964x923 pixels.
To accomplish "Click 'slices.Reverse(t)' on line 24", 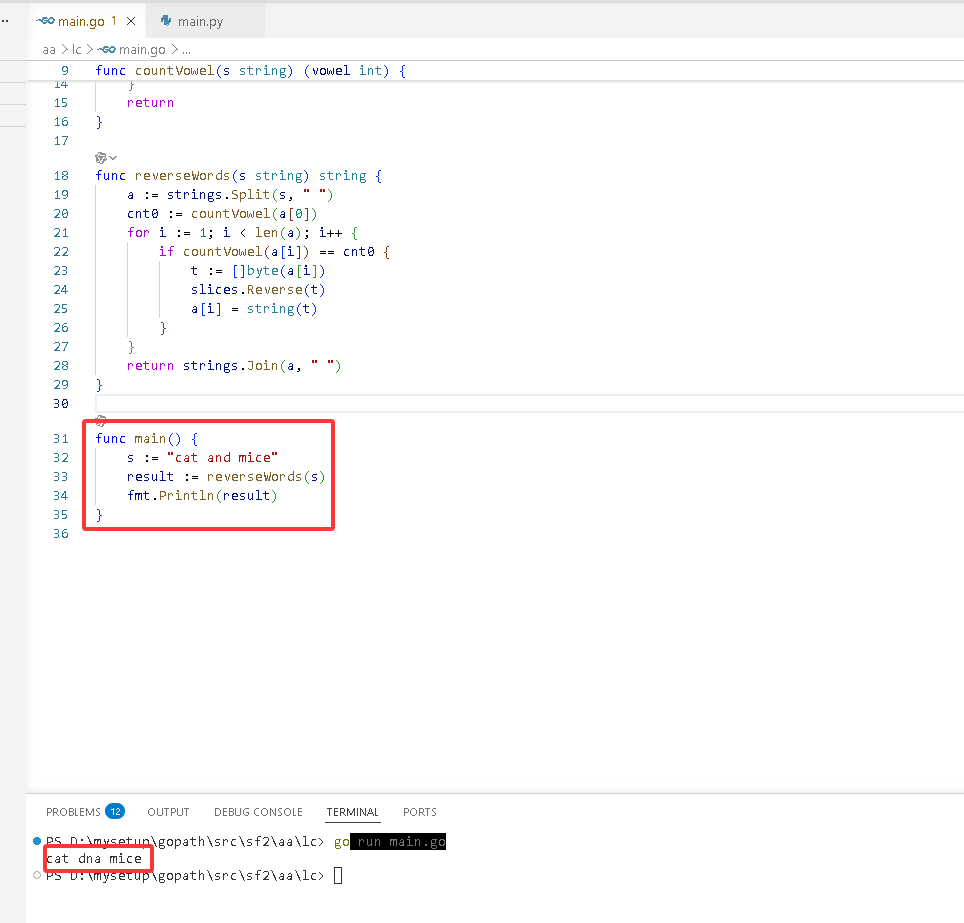I will pos(258,289).
